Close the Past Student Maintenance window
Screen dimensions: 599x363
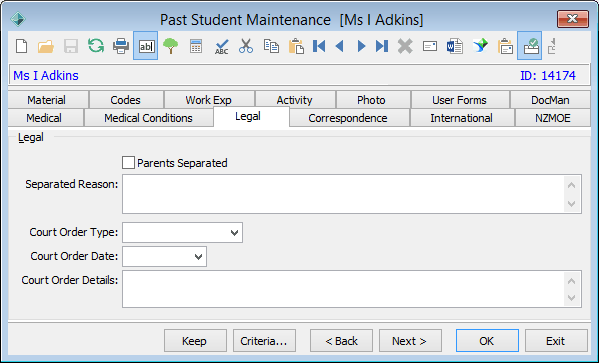pos(573,19)
